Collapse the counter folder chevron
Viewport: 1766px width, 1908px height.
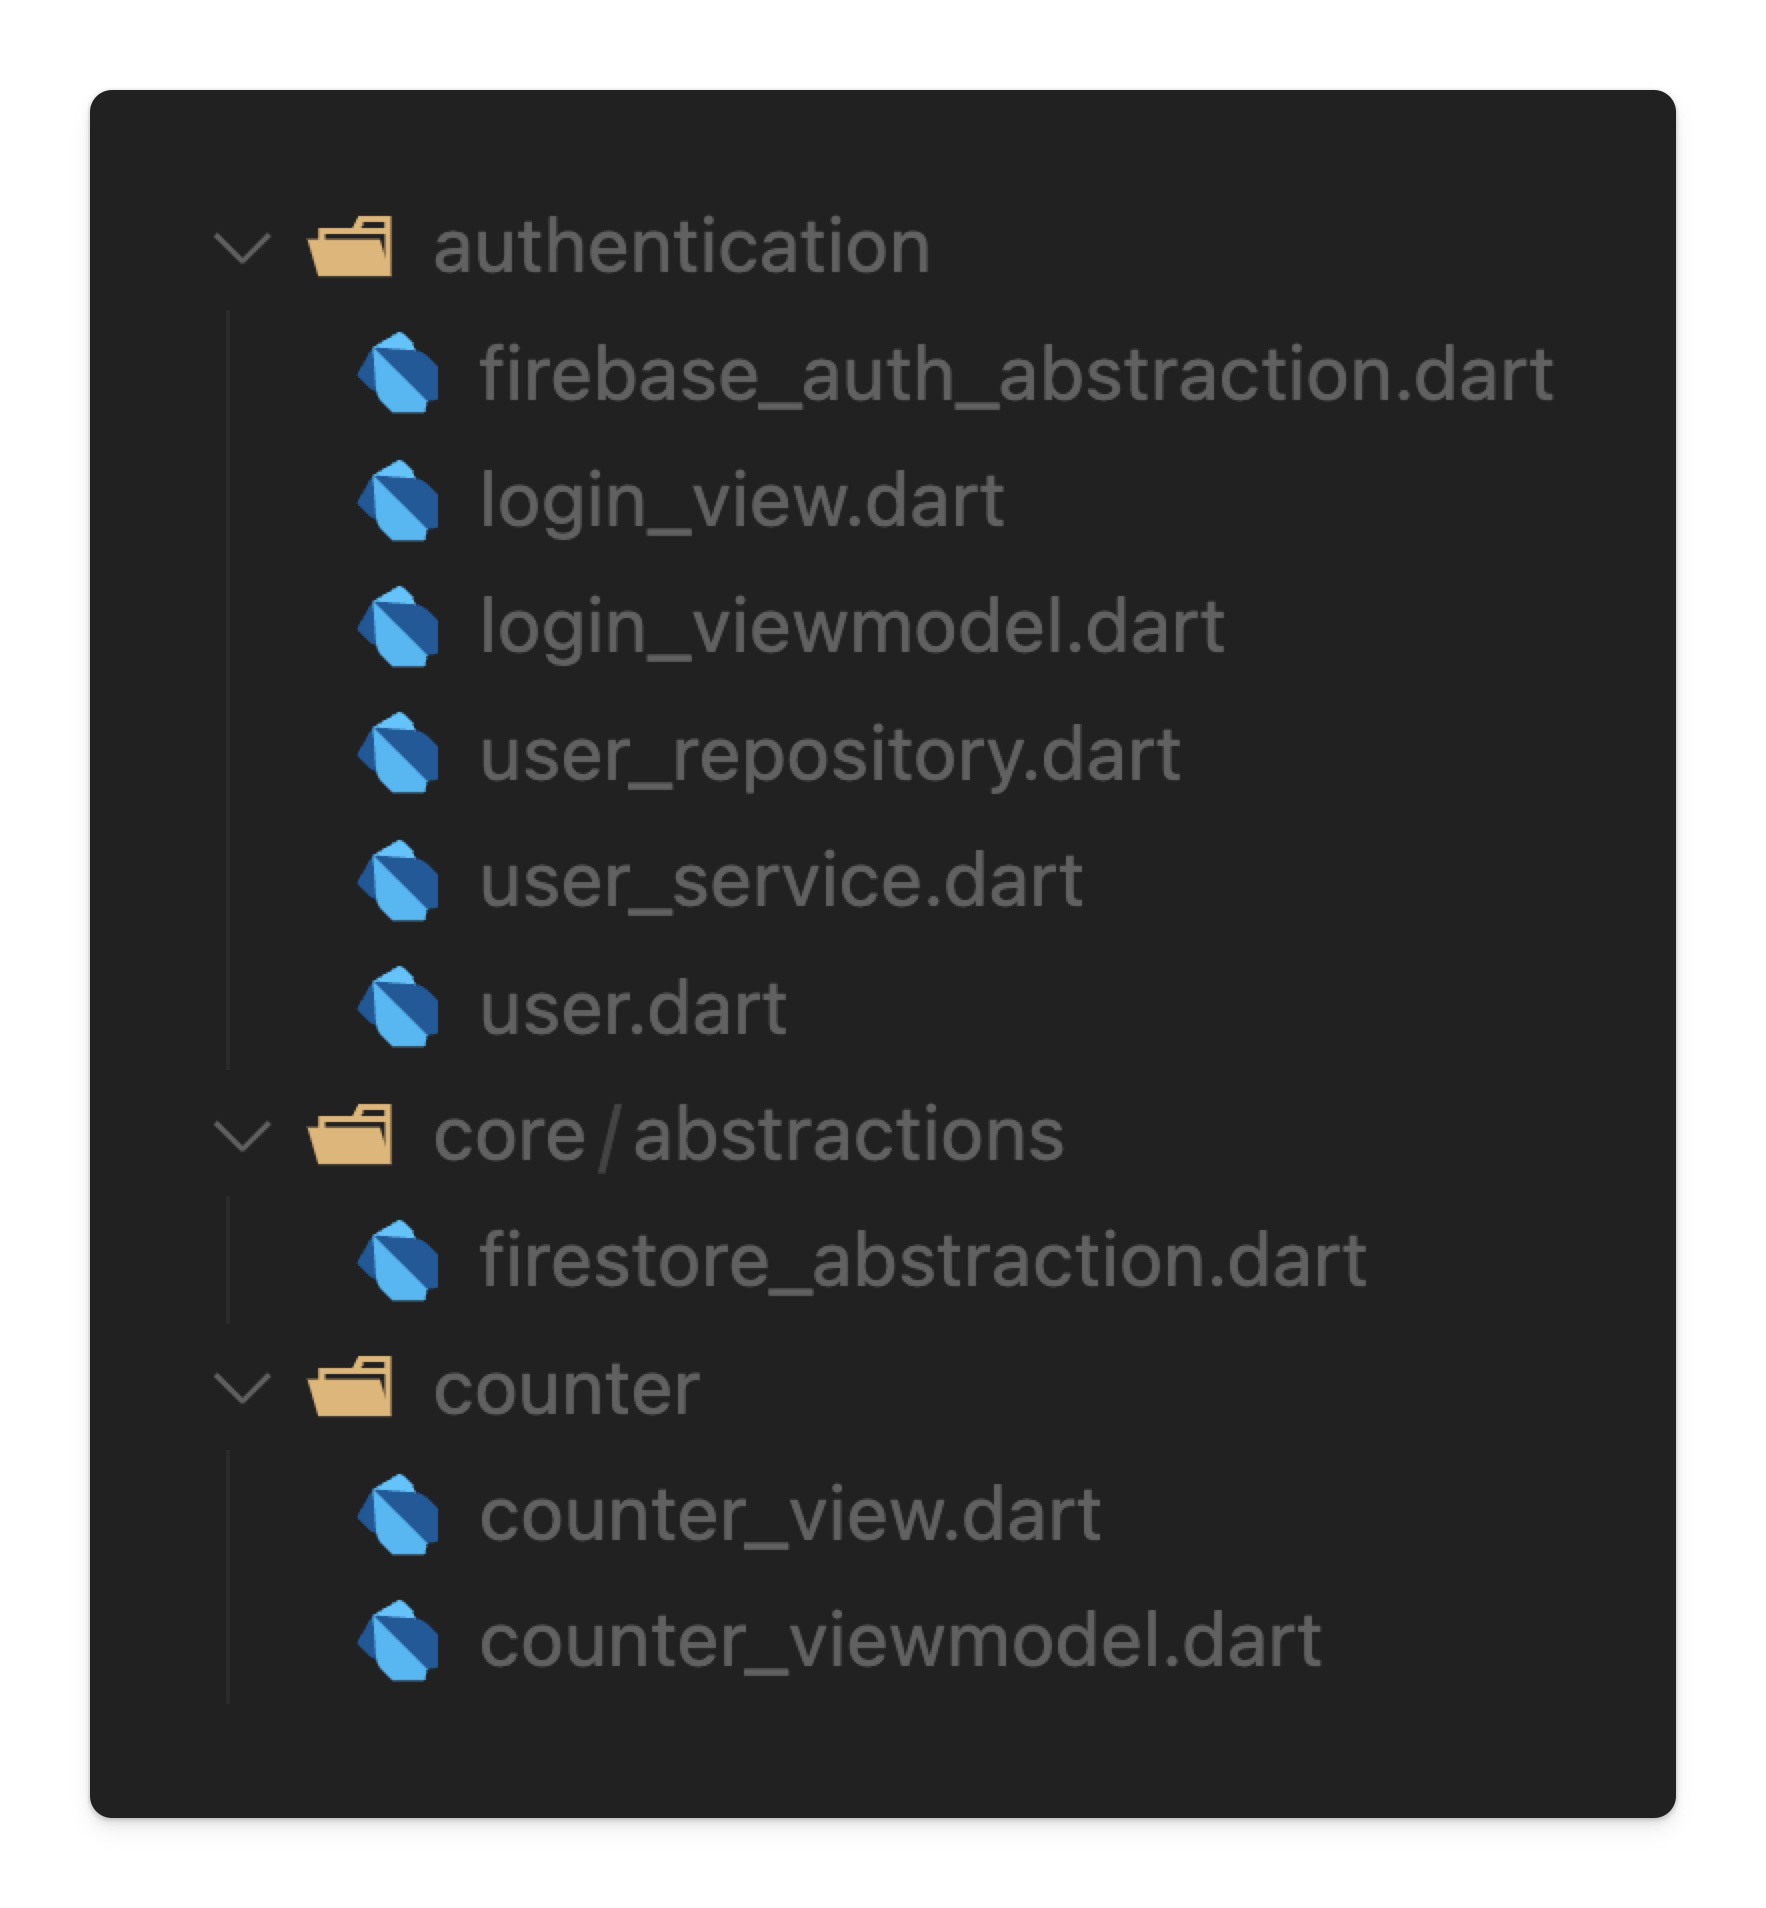(x=243, y=1389)
